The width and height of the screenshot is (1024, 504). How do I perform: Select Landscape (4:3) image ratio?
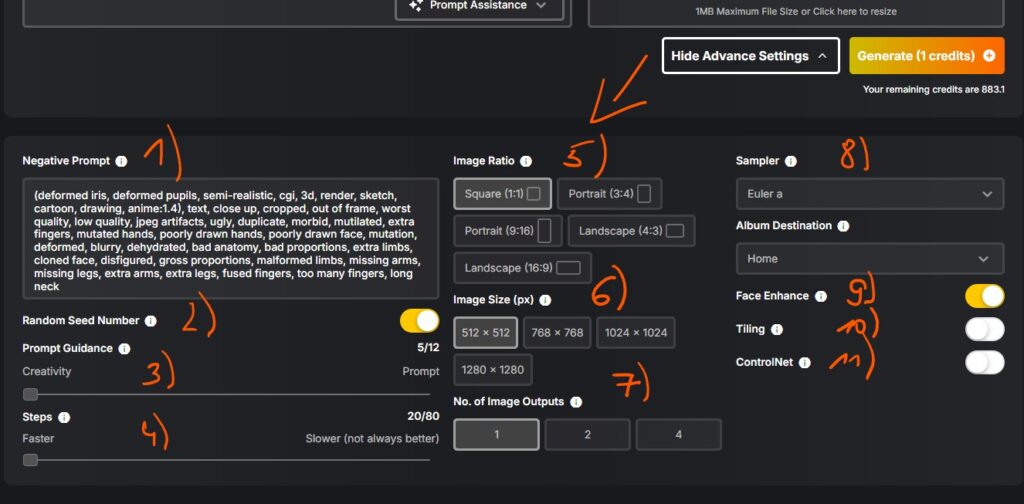[x=631, y=231]
